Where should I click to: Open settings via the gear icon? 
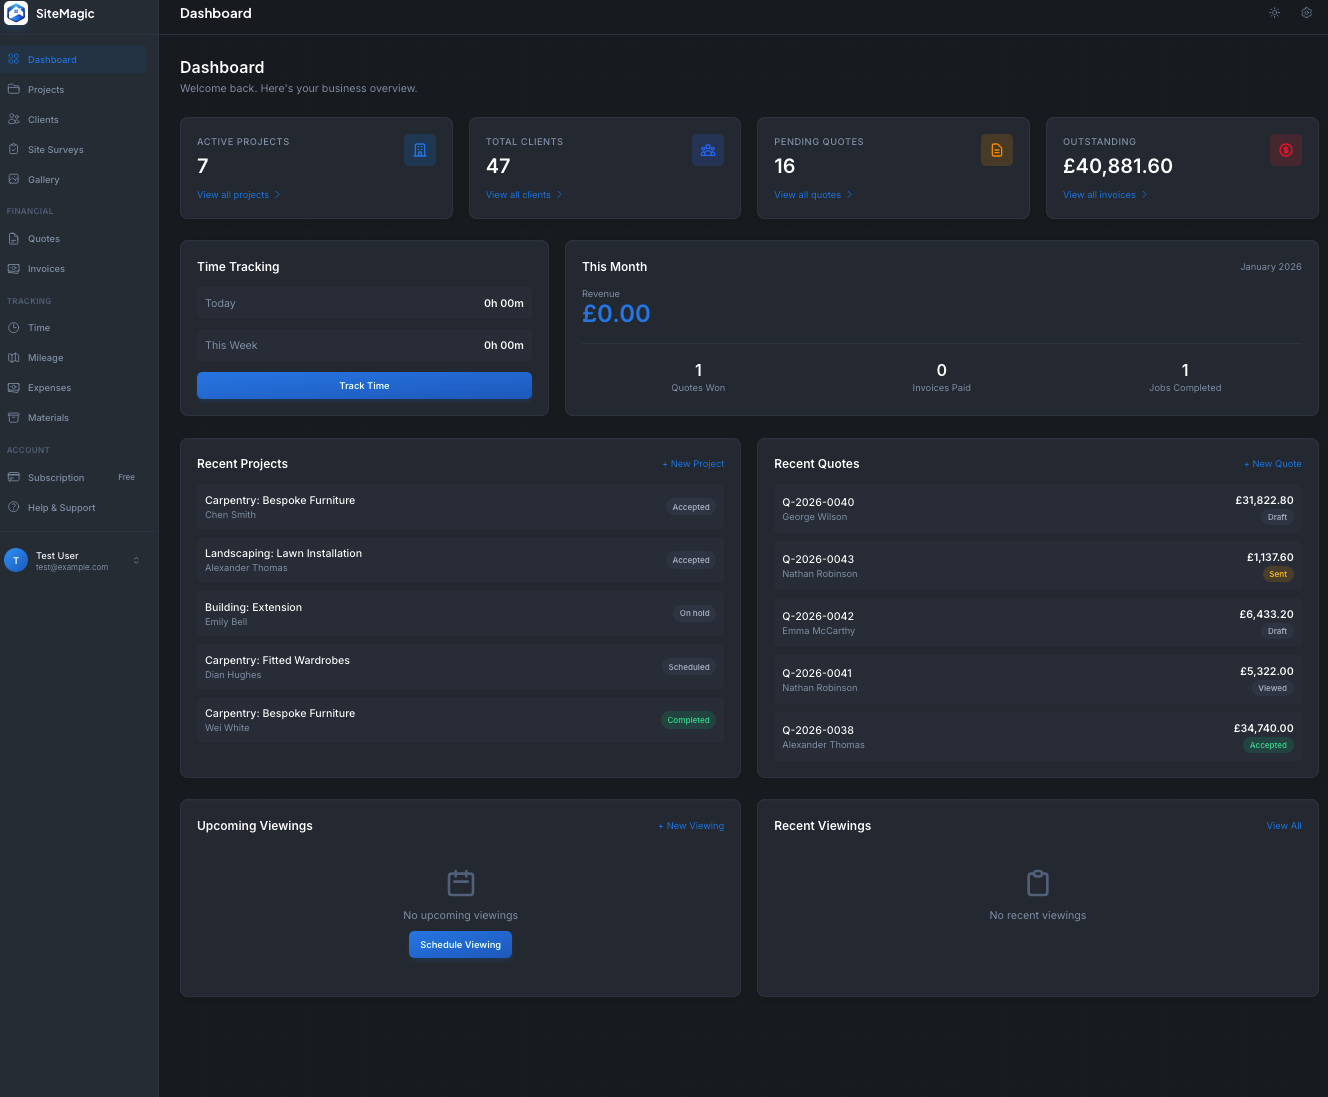click(1306, 13)
